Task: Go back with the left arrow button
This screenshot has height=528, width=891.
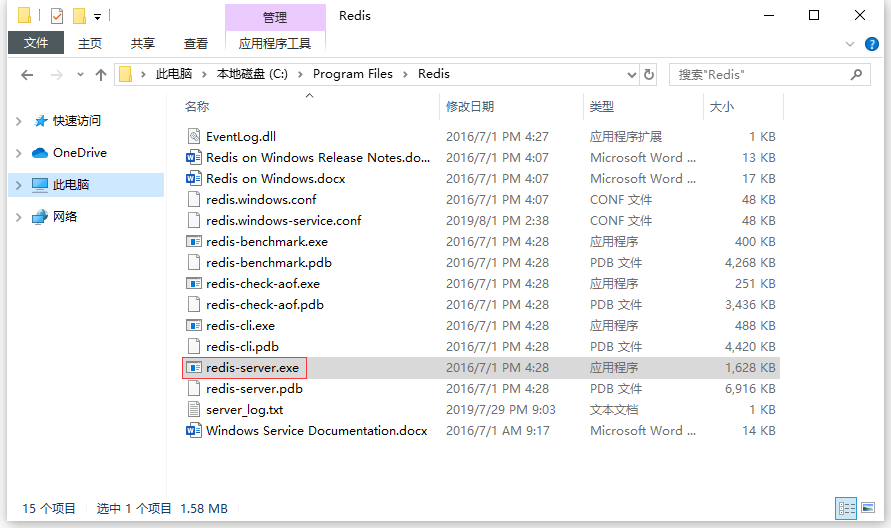Action: [x=27, y=74]
